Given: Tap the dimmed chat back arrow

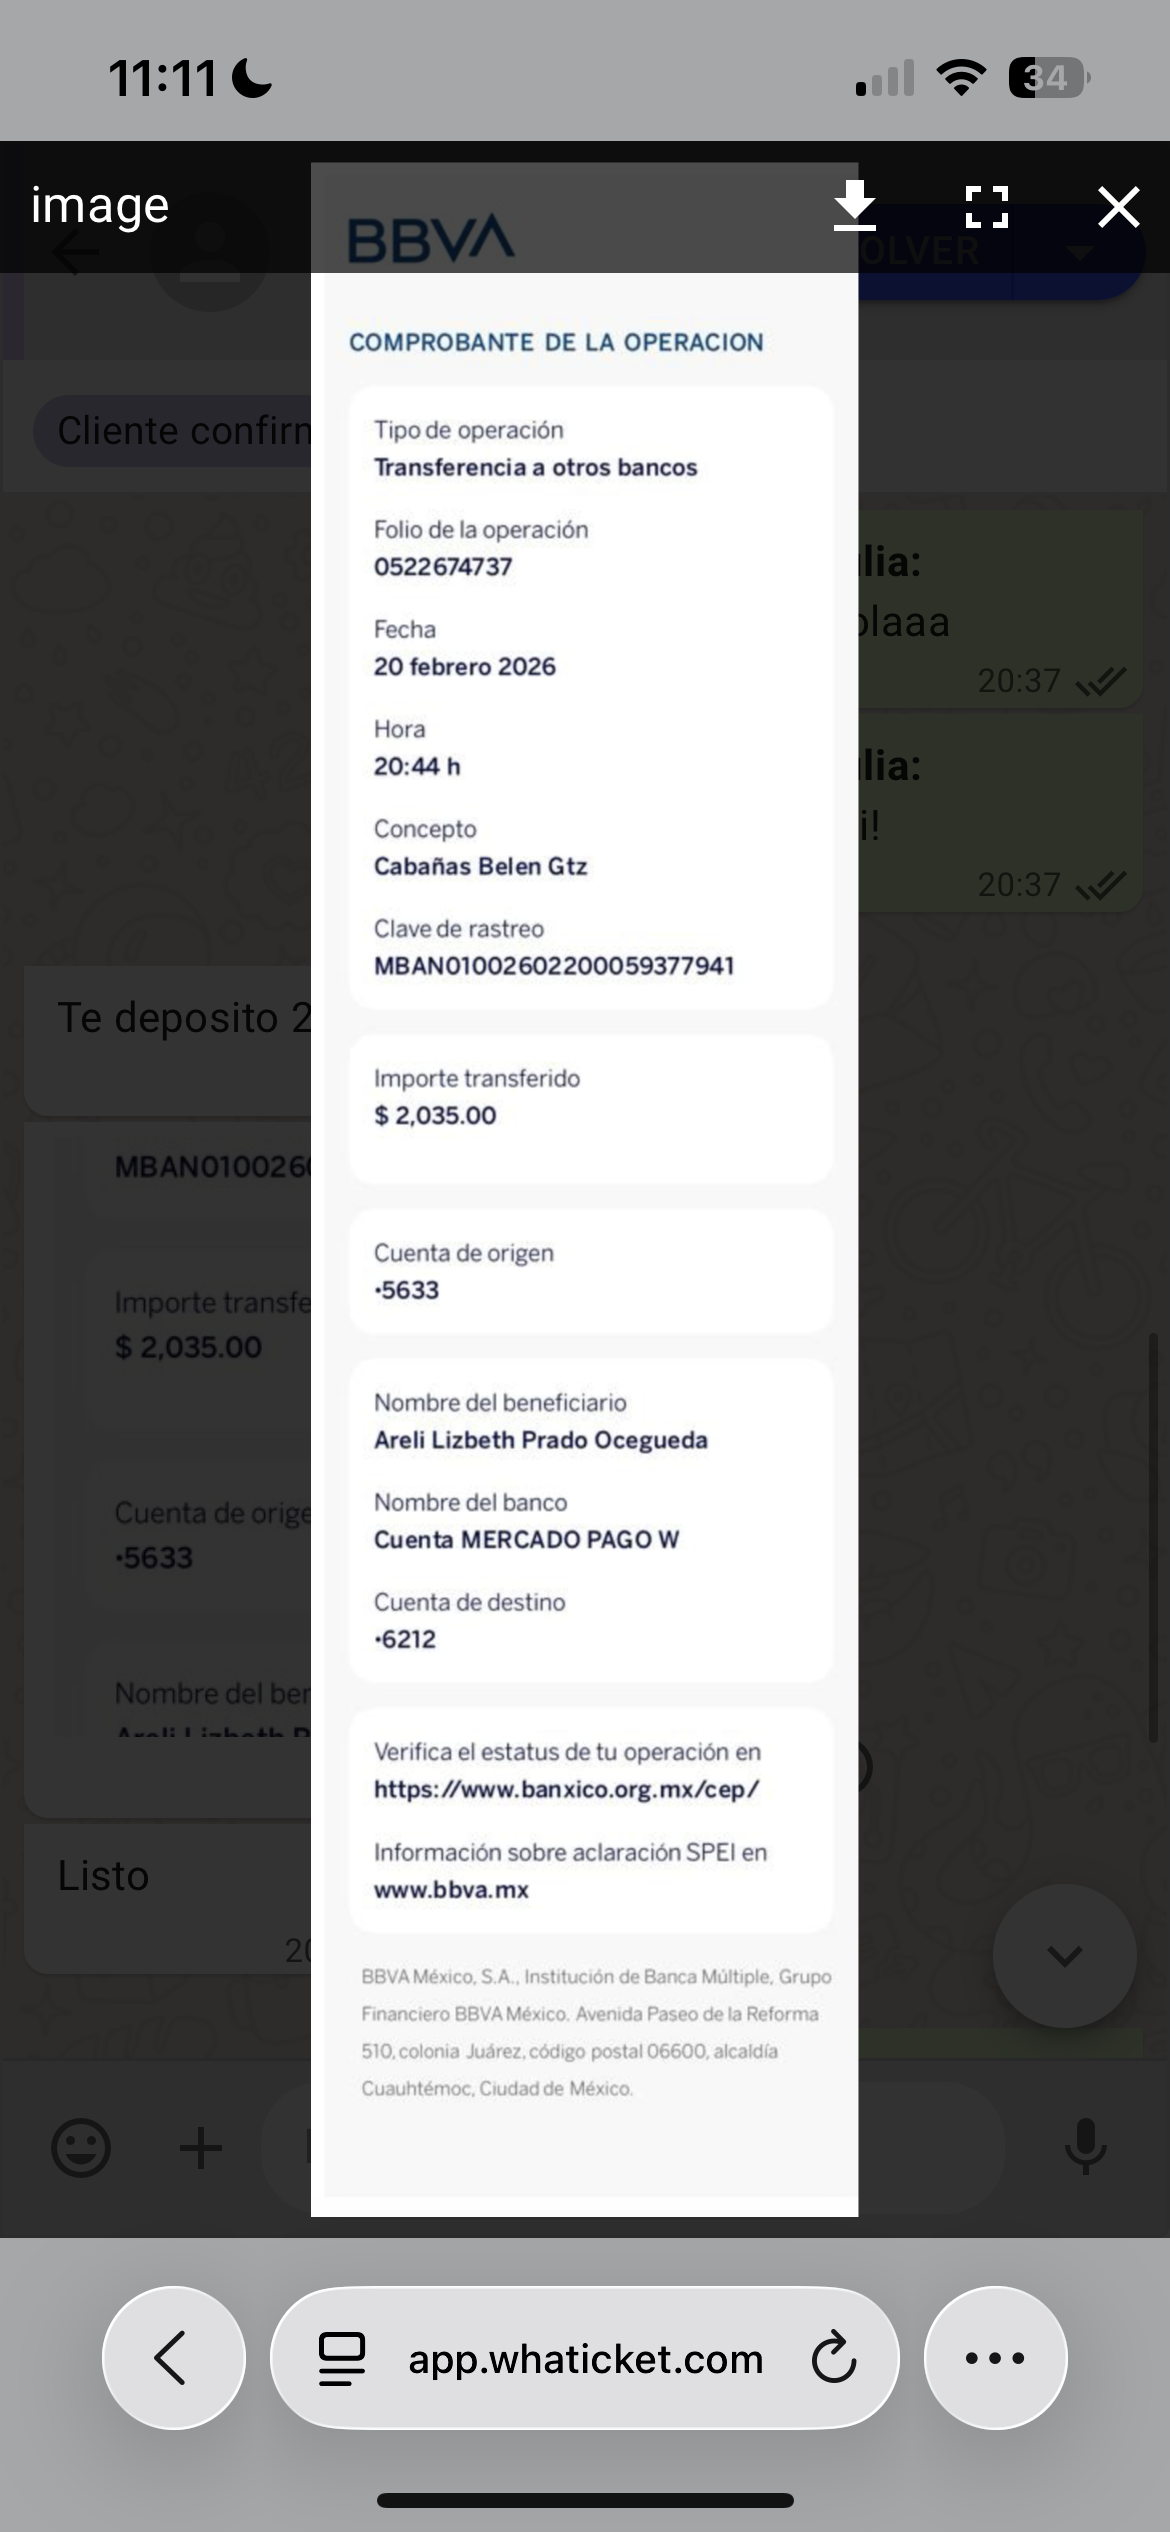Looking at the screenshot, I should click(75, 252).
